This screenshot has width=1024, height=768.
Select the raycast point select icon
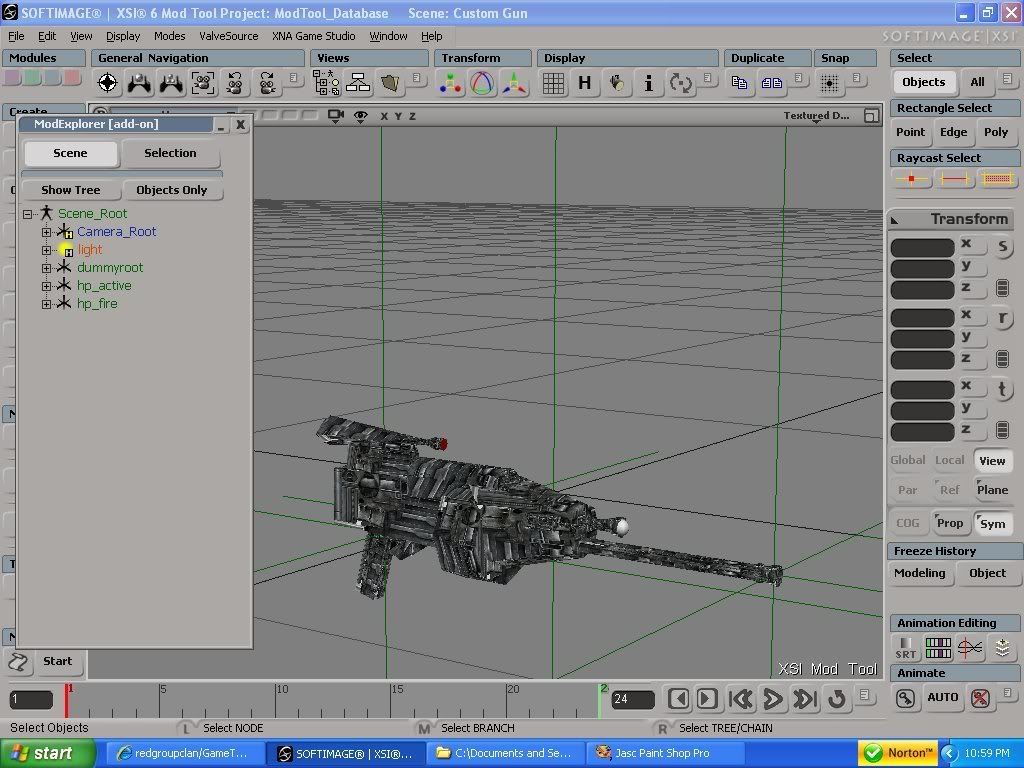(x=911, y=178)
